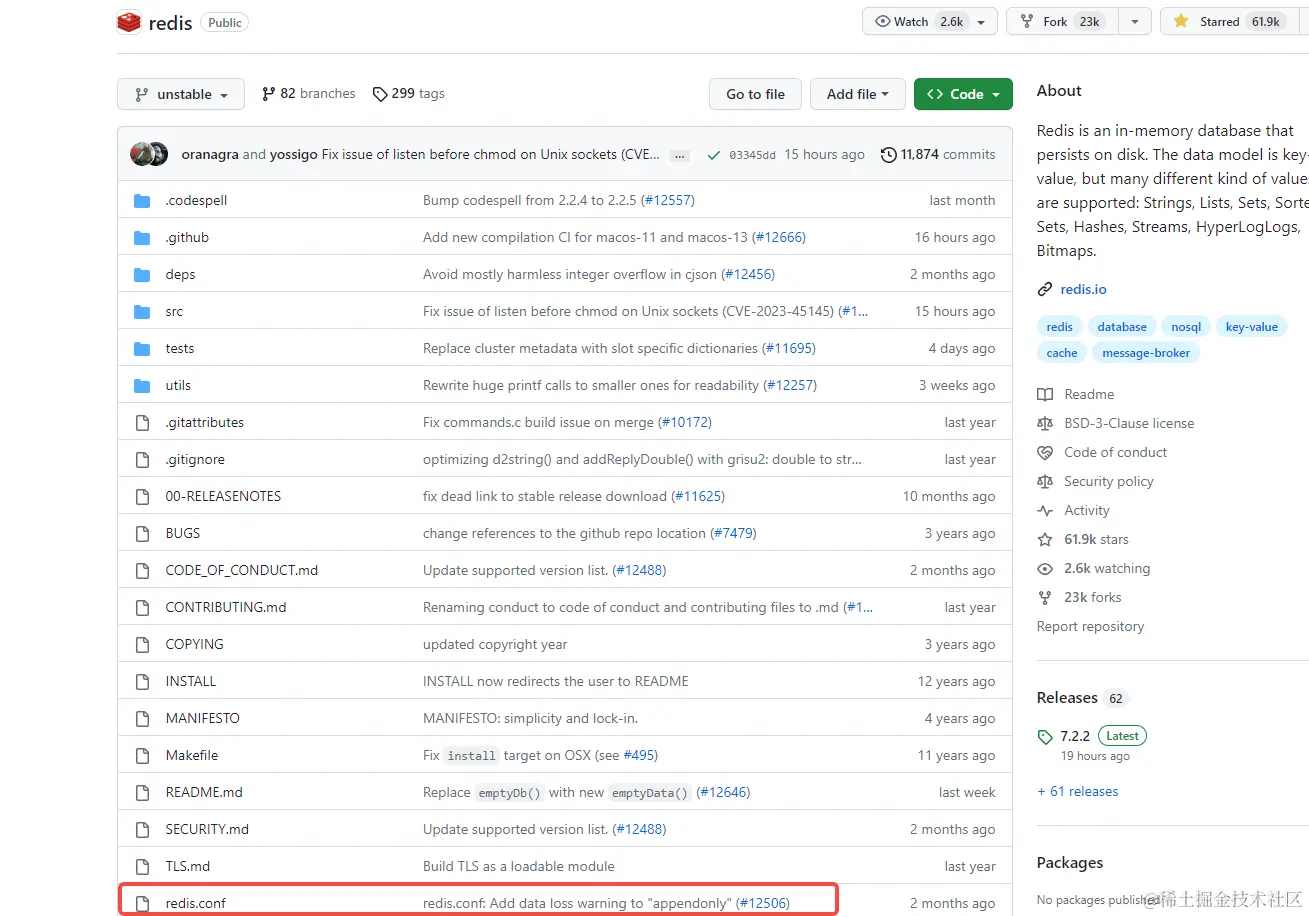Viewport: 1309px width, 916px height.
Task: Open the Security policy link
Action: point(1109,482)
